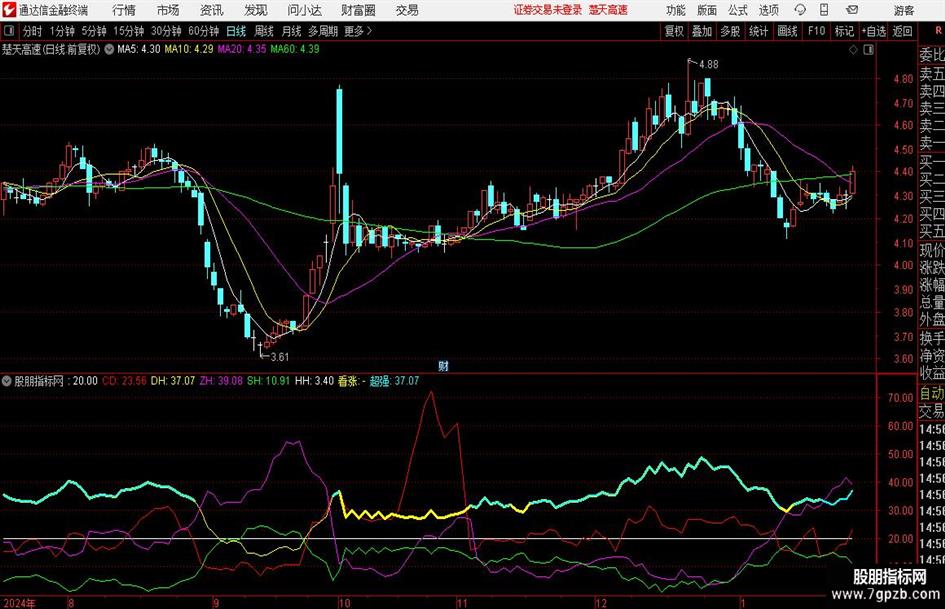
Task: Click the MA10: 4.29 indicator value
Action: (189, 49)
